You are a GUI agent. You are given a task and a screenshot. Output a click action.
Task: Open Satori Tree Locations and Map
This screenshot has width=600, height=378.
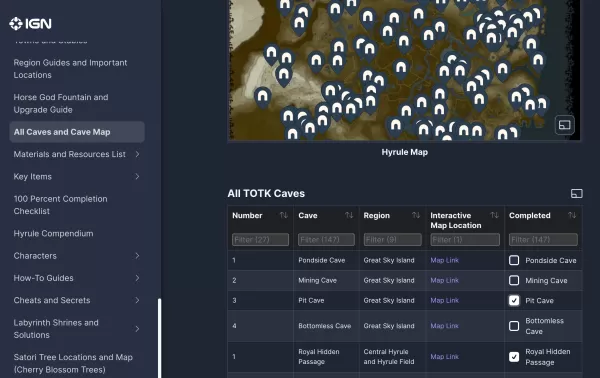click(x=73, y=363)
